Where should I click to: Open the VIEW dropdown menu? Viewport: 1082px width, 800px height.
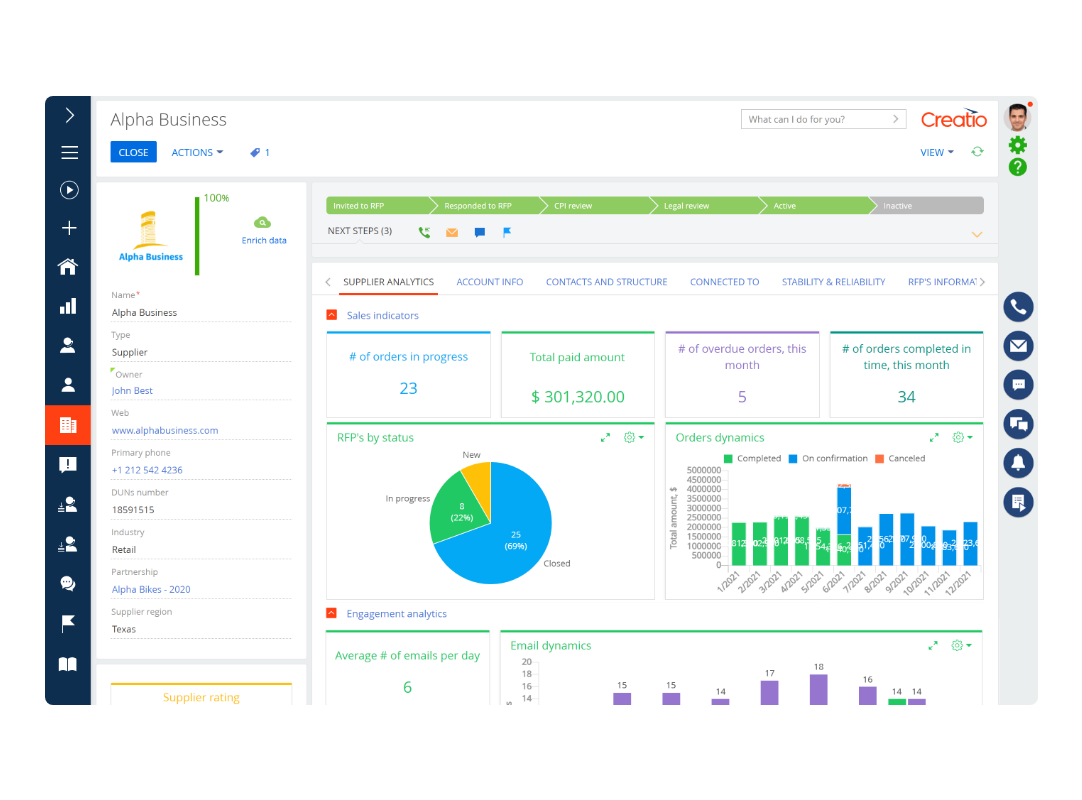tap(937, 153)
